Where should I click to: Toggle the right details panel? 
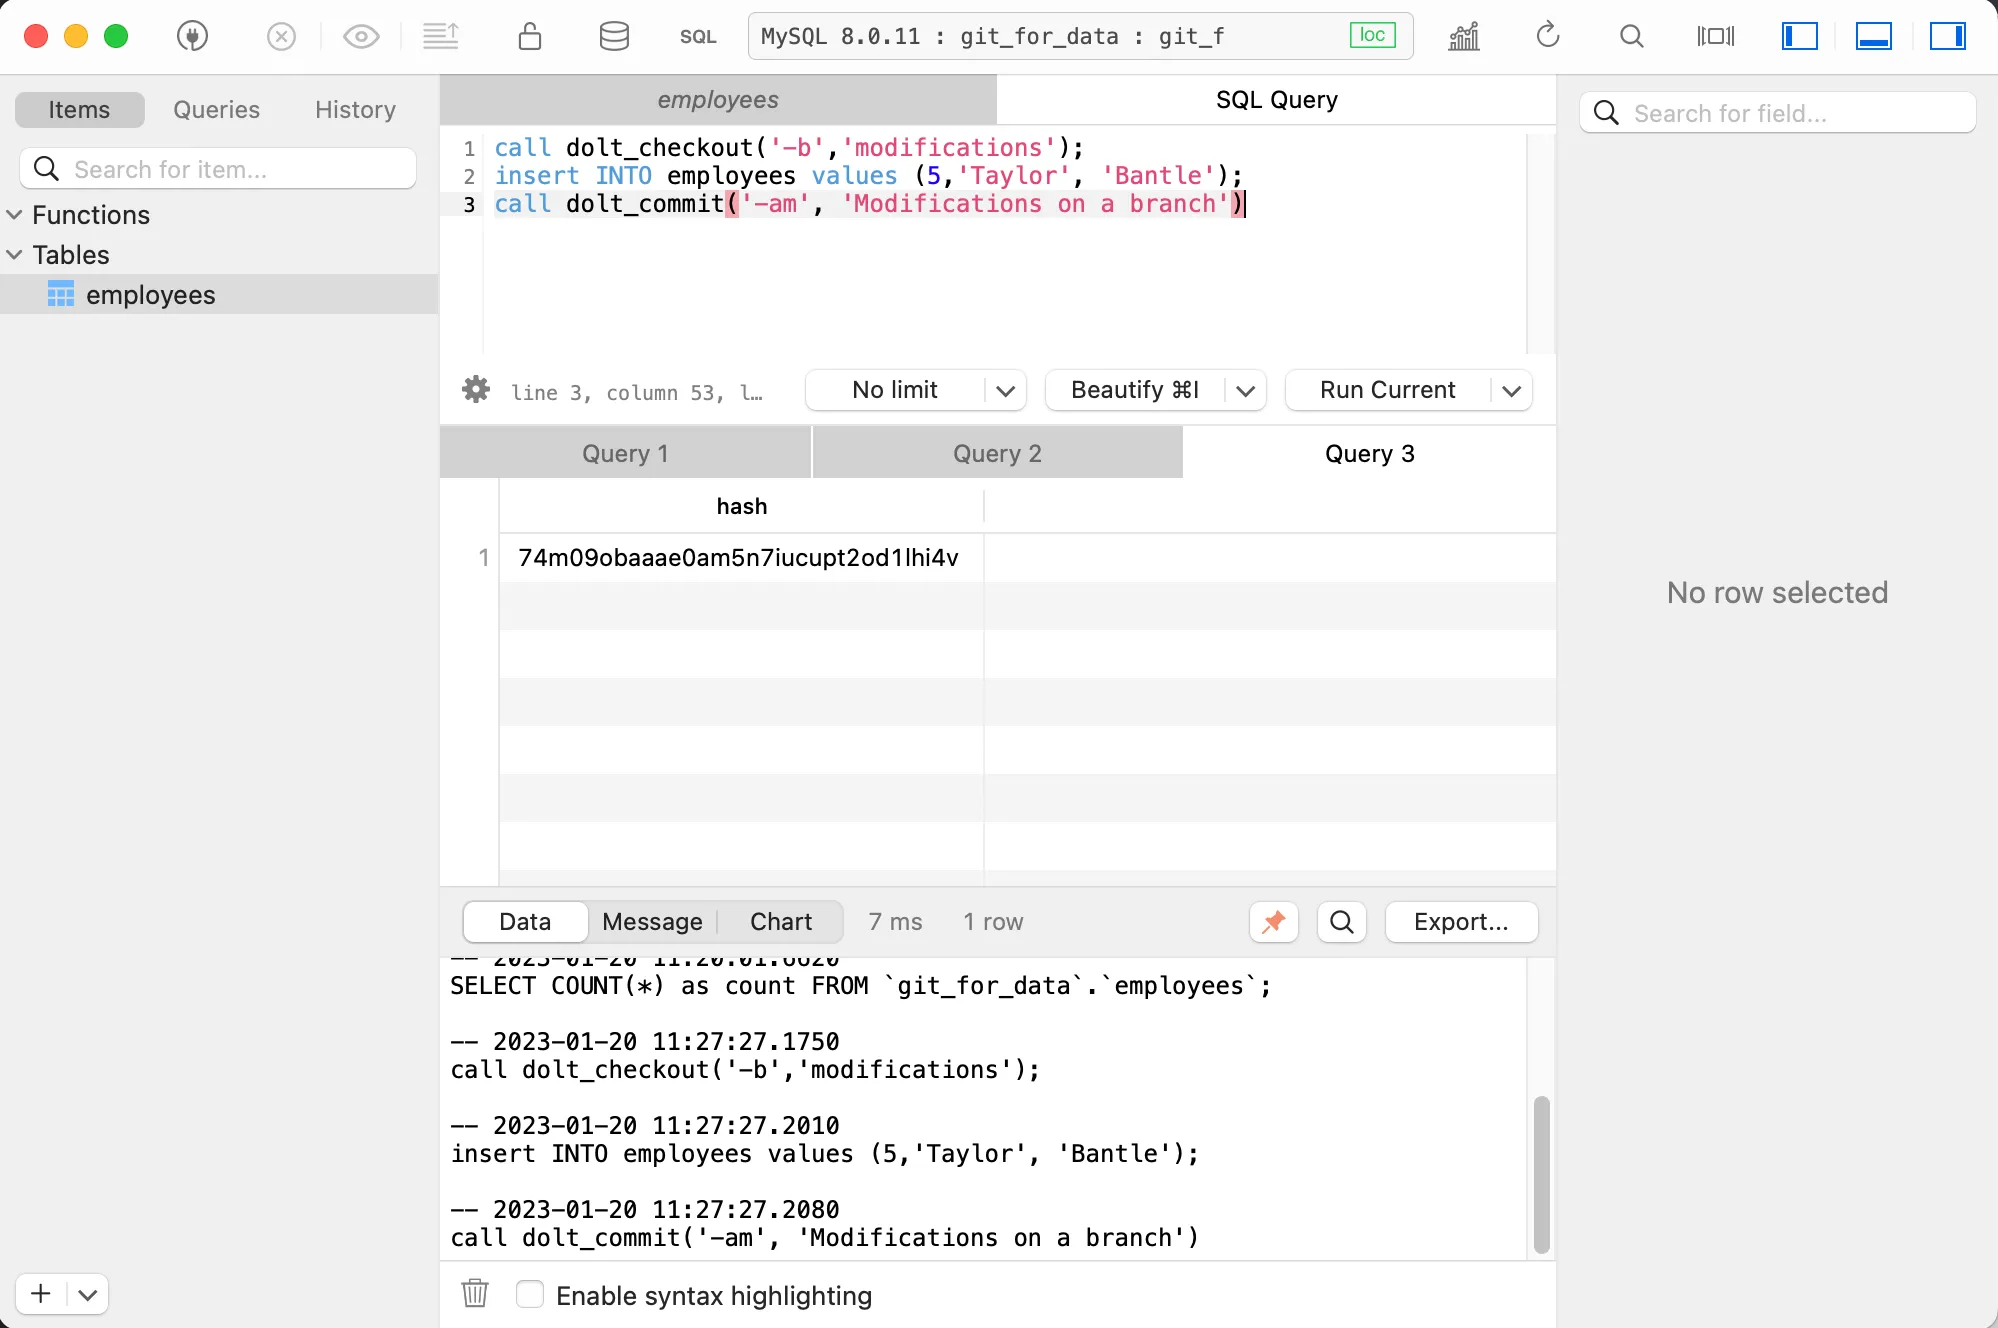pos(1949,36)
